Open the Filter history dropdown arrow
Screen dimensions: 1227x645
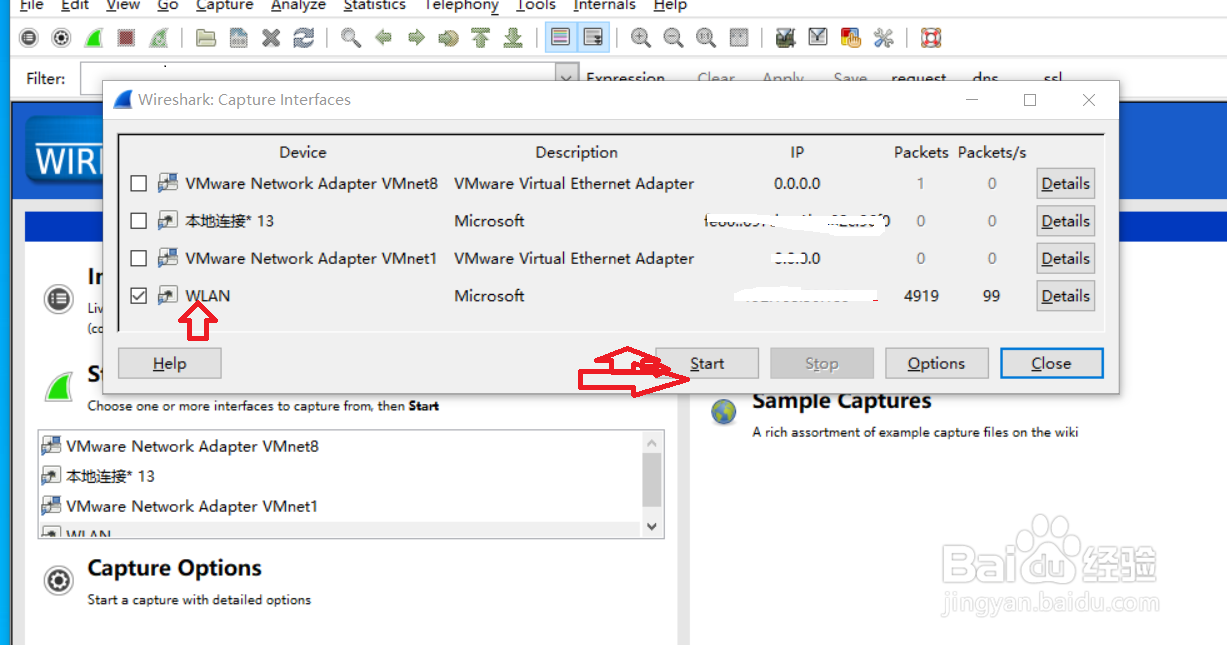coord(568,78)
